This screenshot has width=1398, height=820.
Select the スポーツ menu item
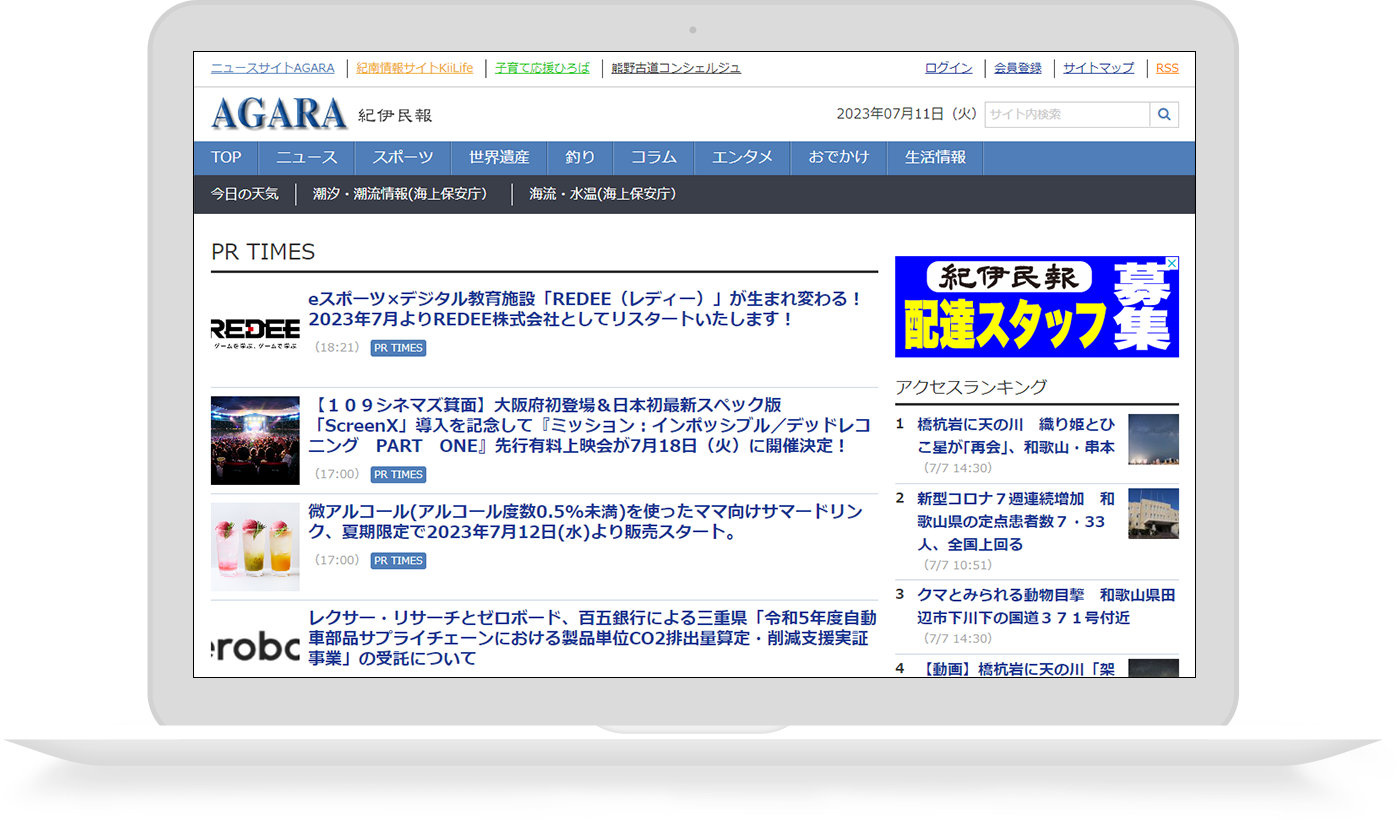pyautogui.click(x=403, y=158)
